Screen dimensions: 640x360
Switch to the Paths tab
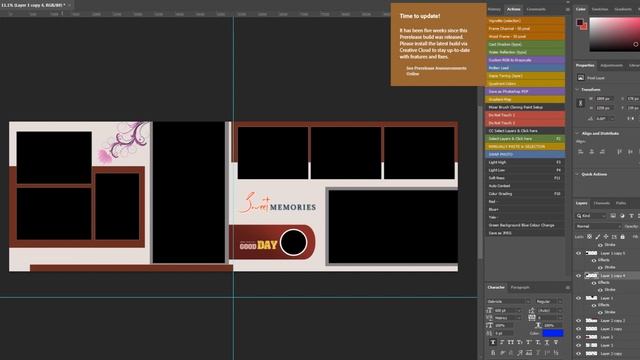coord(621,203)
